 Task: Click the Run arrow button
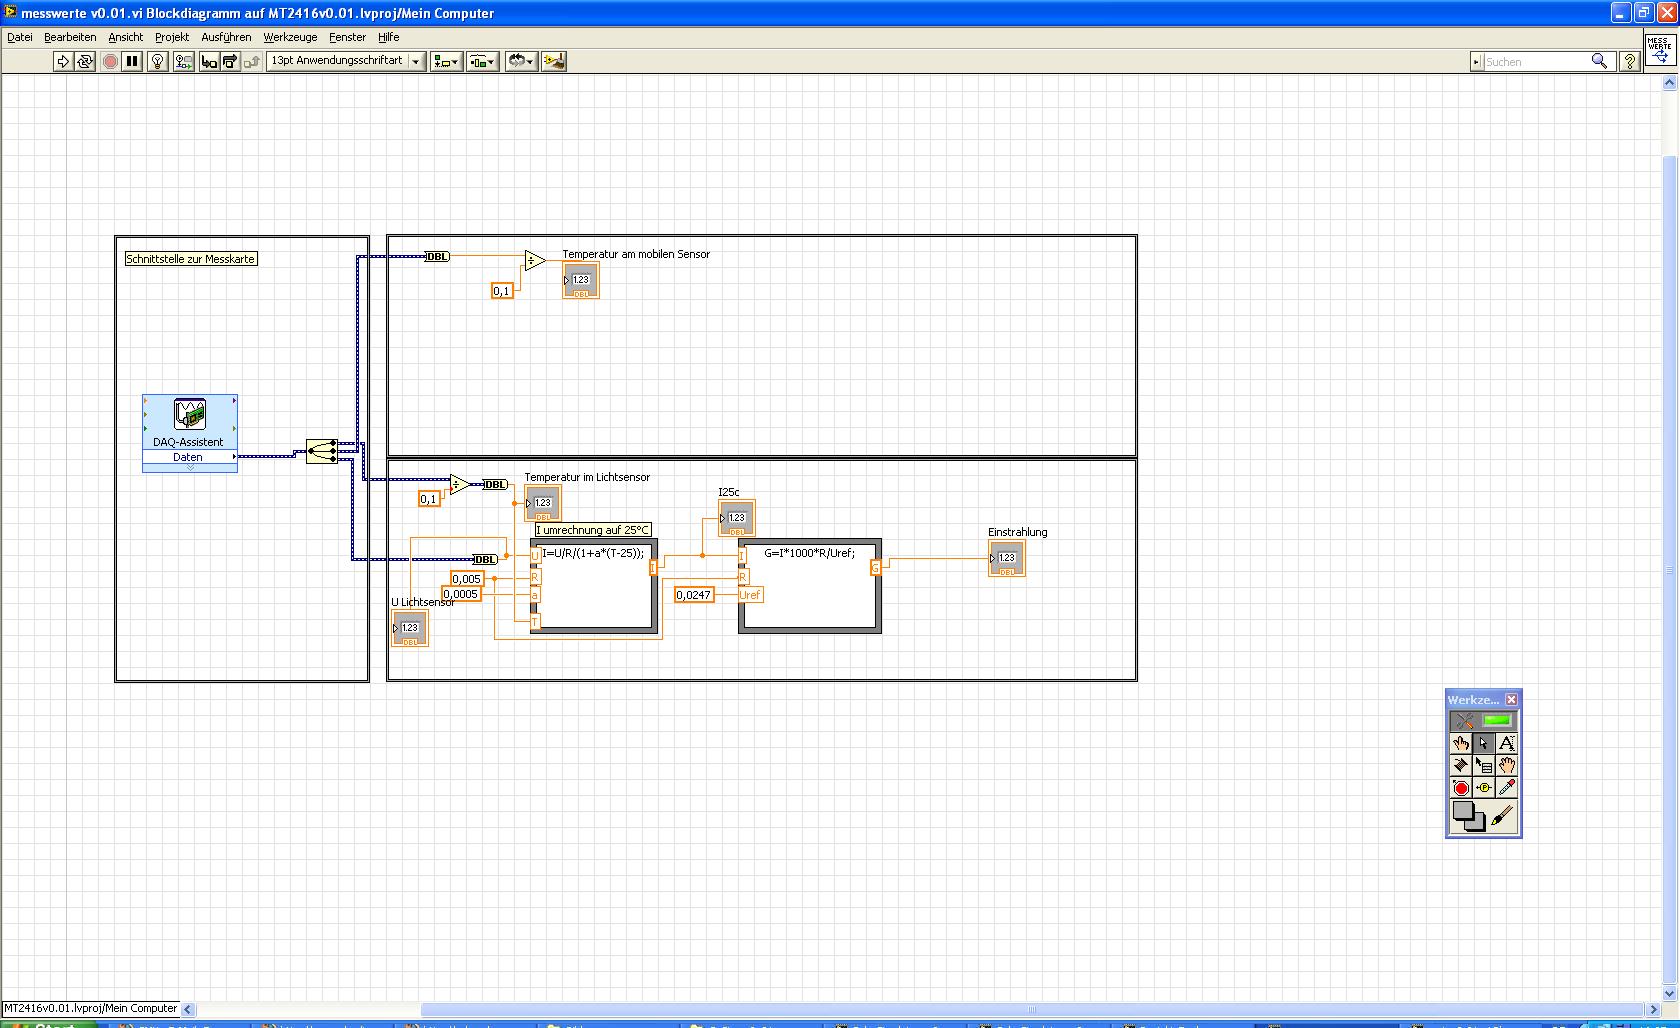point(63,61)
